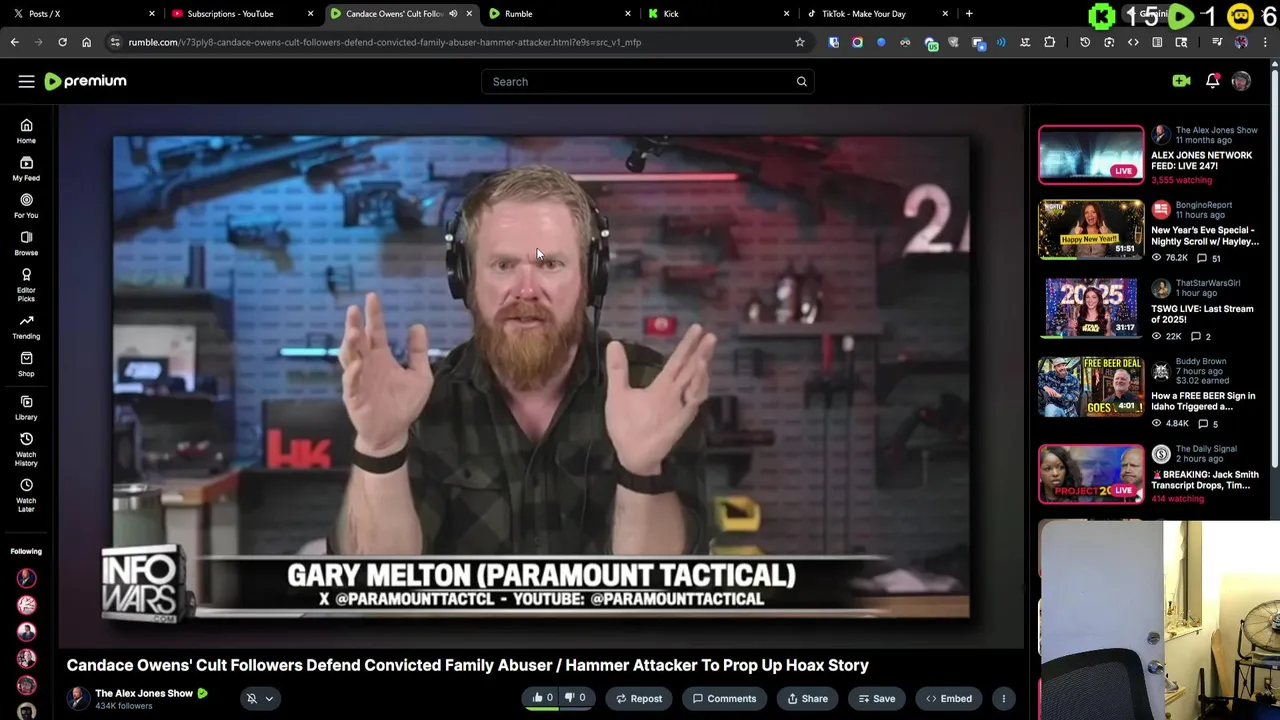Click the search magnifier icon

point(801,81)
